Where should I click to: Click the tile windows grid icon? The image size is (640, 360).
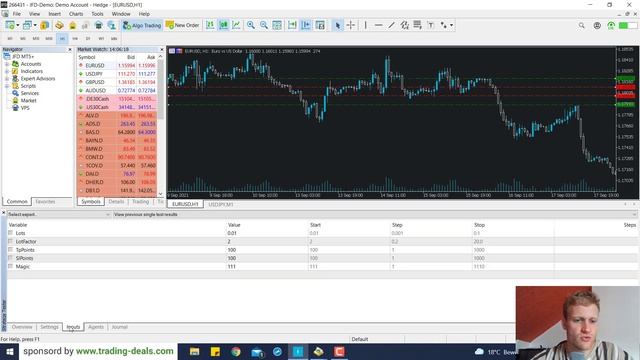[277, 25]
